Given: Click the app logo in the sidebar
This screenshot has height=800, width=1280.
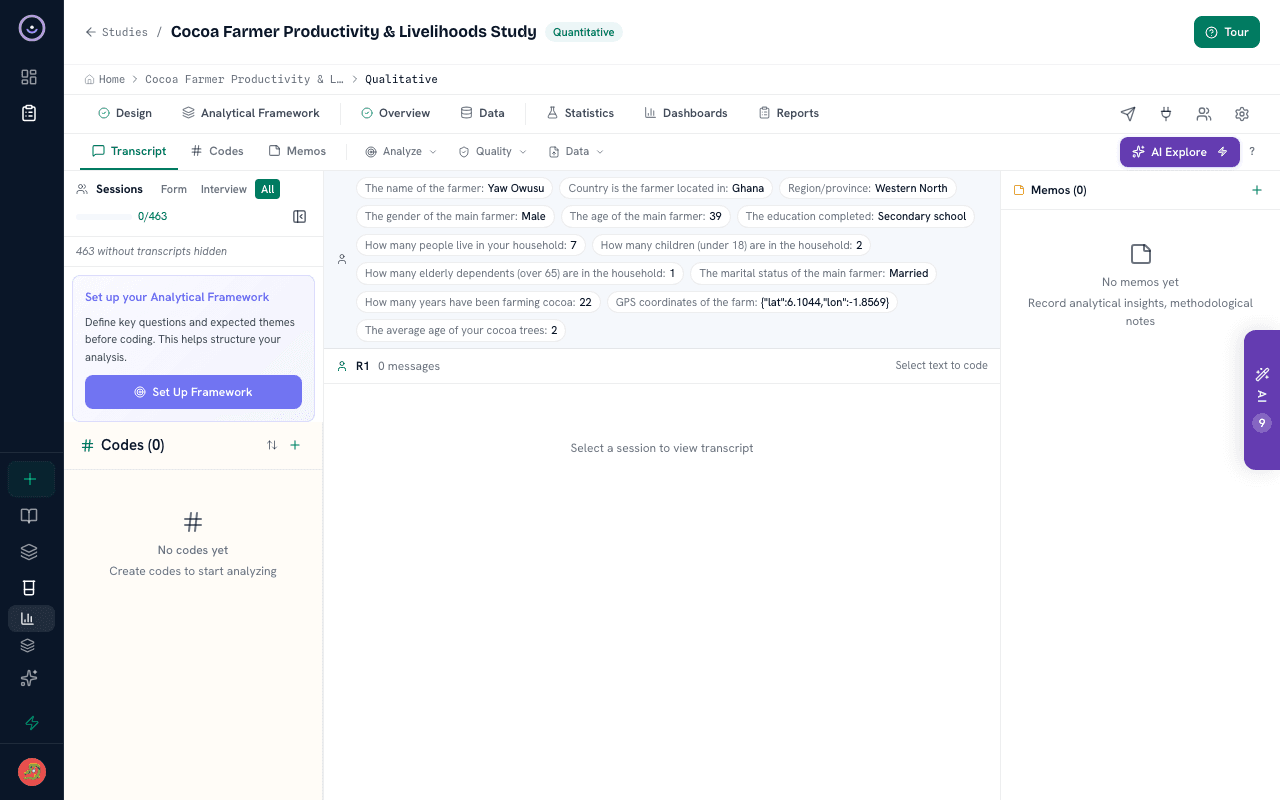Looking at the screenshot, I should point(31,29).
